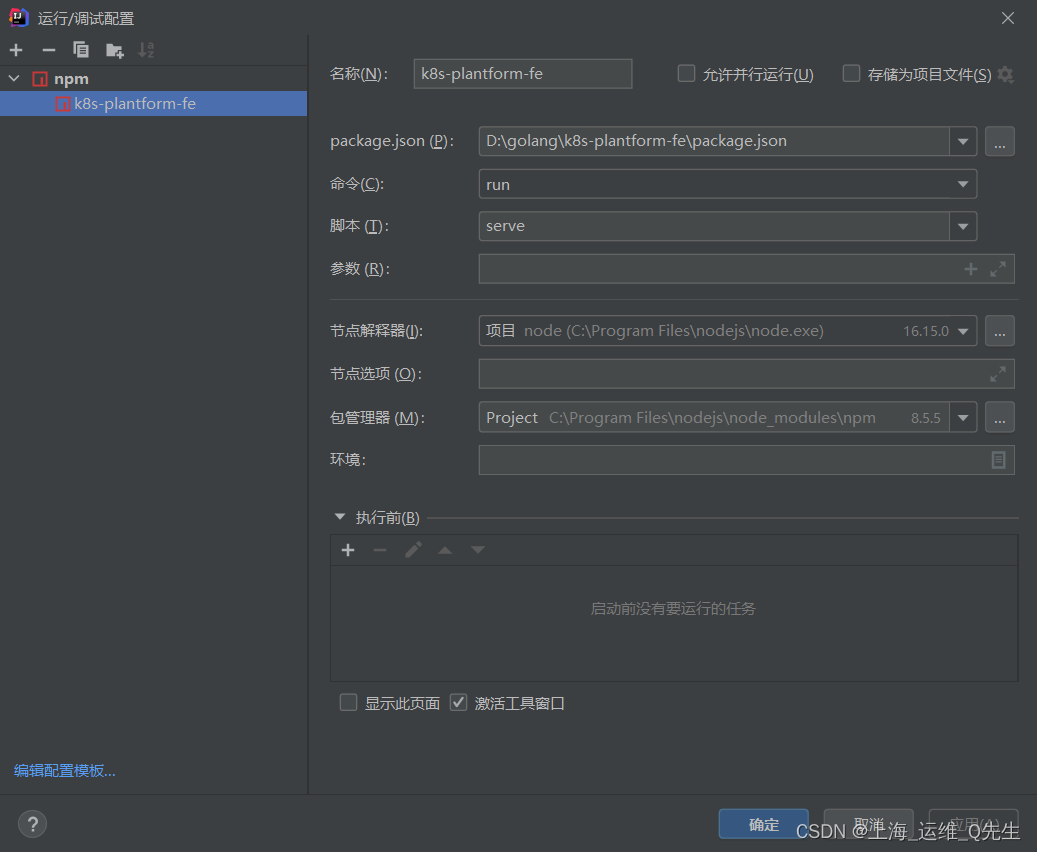Open the help button in bottom corner
1037x852 pixels.
[x=32, y=823]
